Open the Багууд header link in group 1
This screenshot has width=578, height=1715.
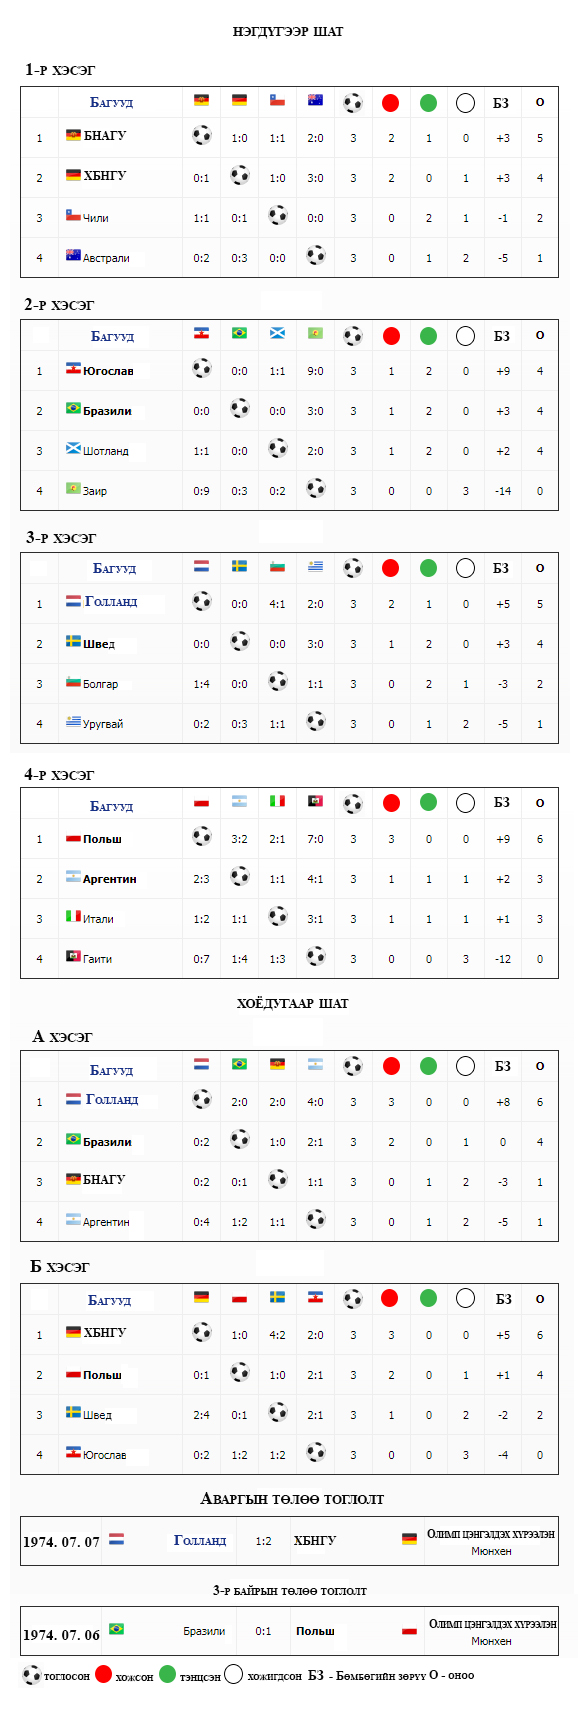[111, 102]
